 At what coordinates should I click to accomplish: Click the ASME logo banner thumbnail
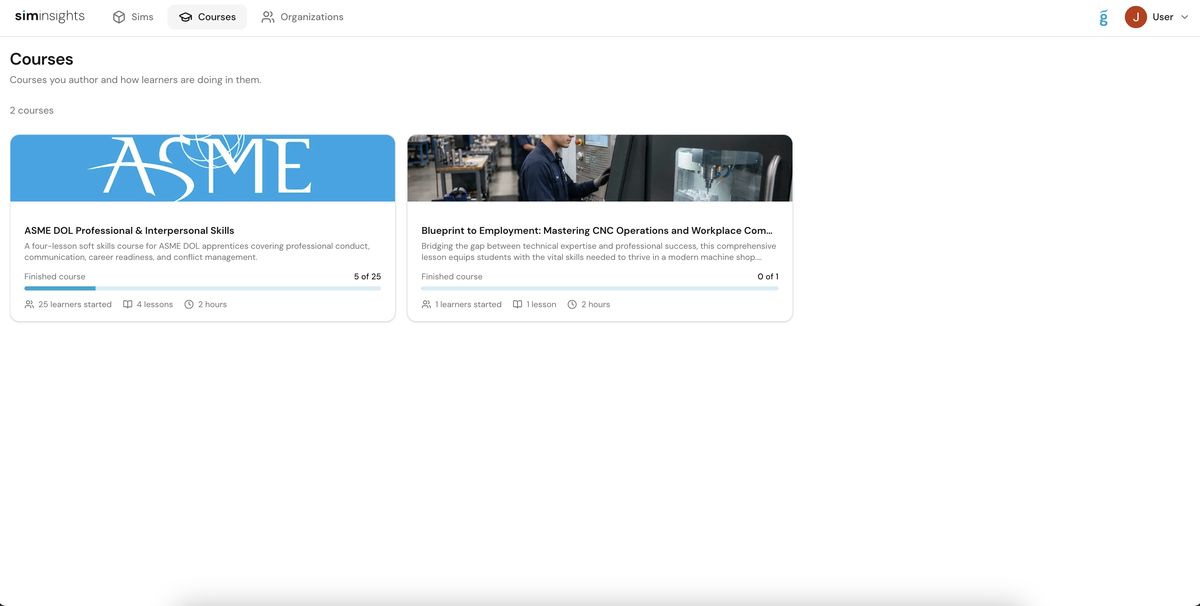click(x=202, y=168)
